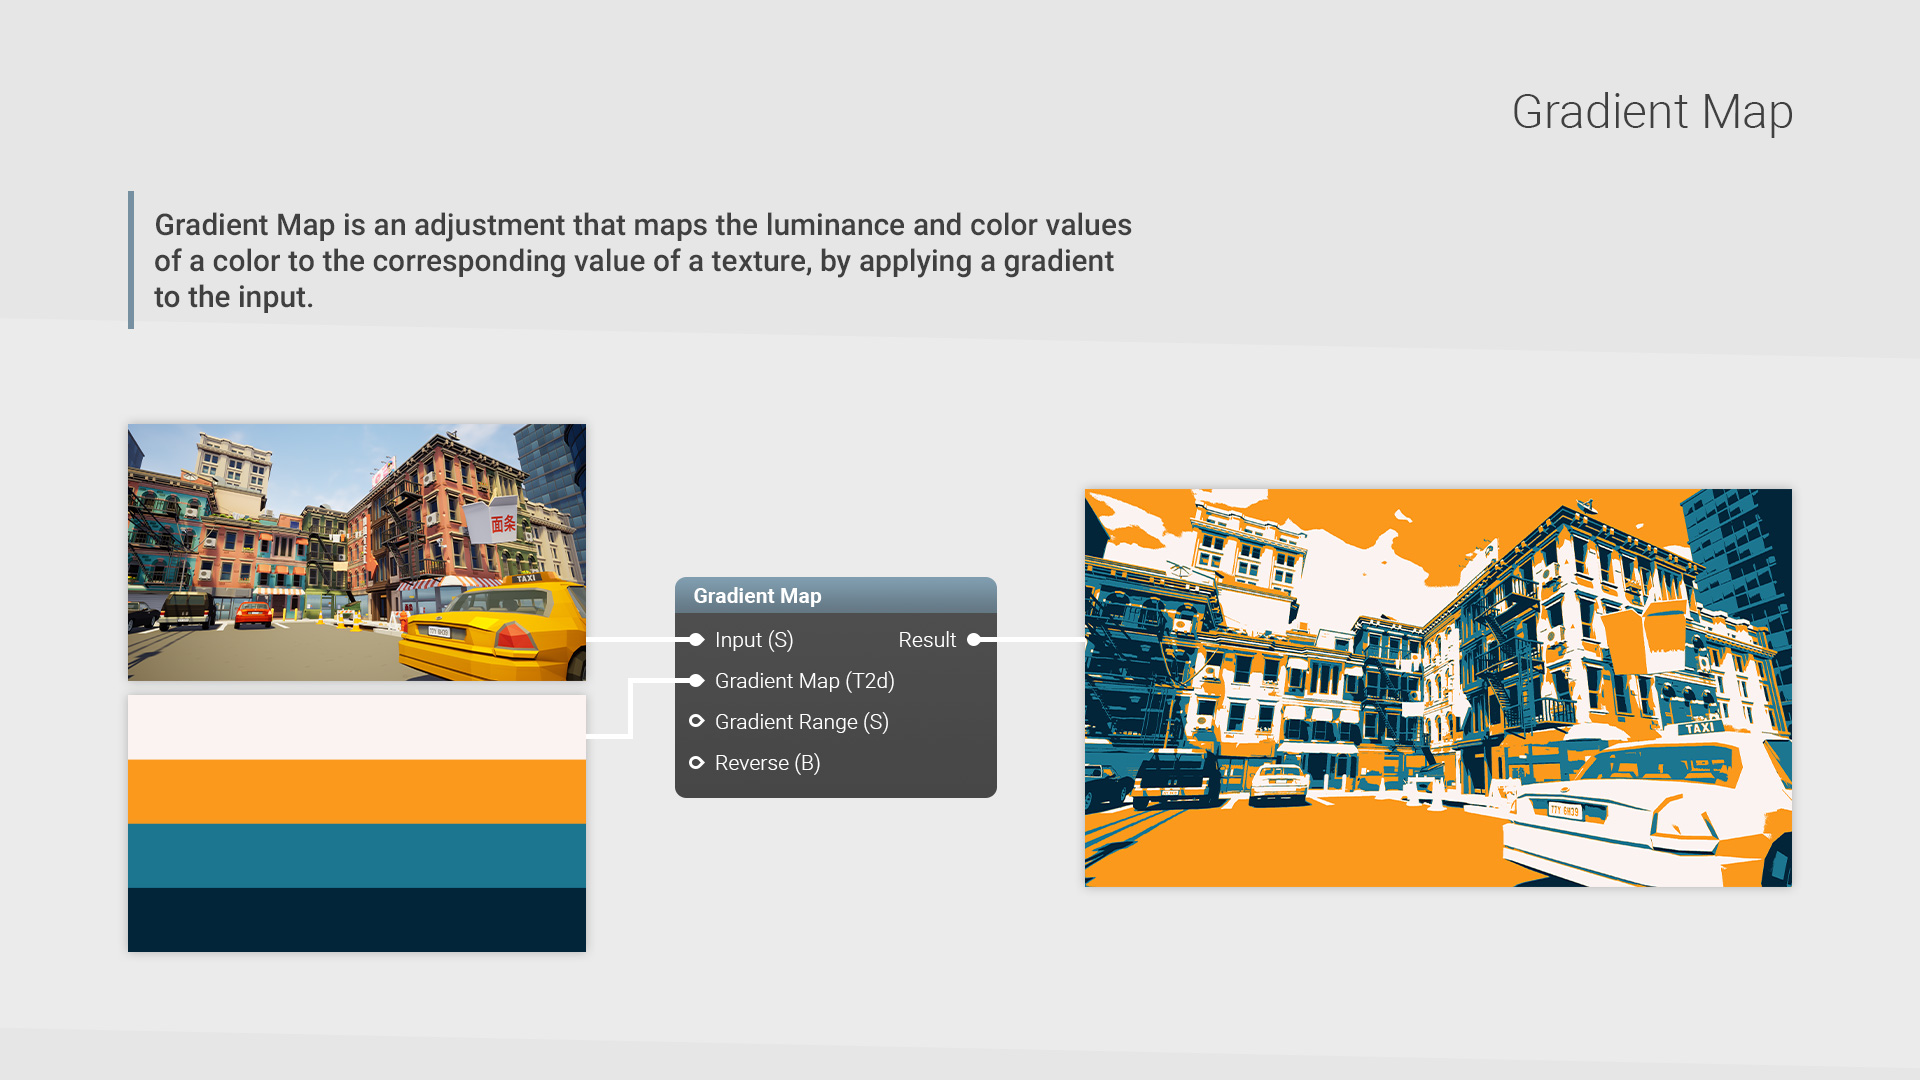Click the Input (S) port connector
The height and width of the screenshot is (1080, 1920).
coord(696,640)
